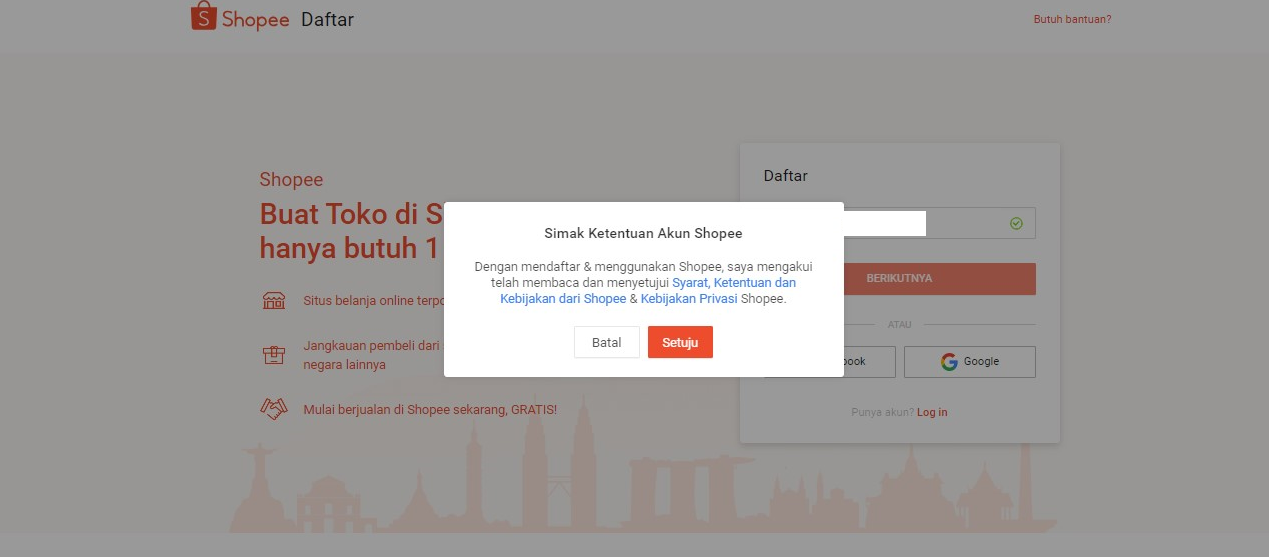Click the text Mulai berjualan di Shopee sekarang, GRATIS!

[430, 409]
